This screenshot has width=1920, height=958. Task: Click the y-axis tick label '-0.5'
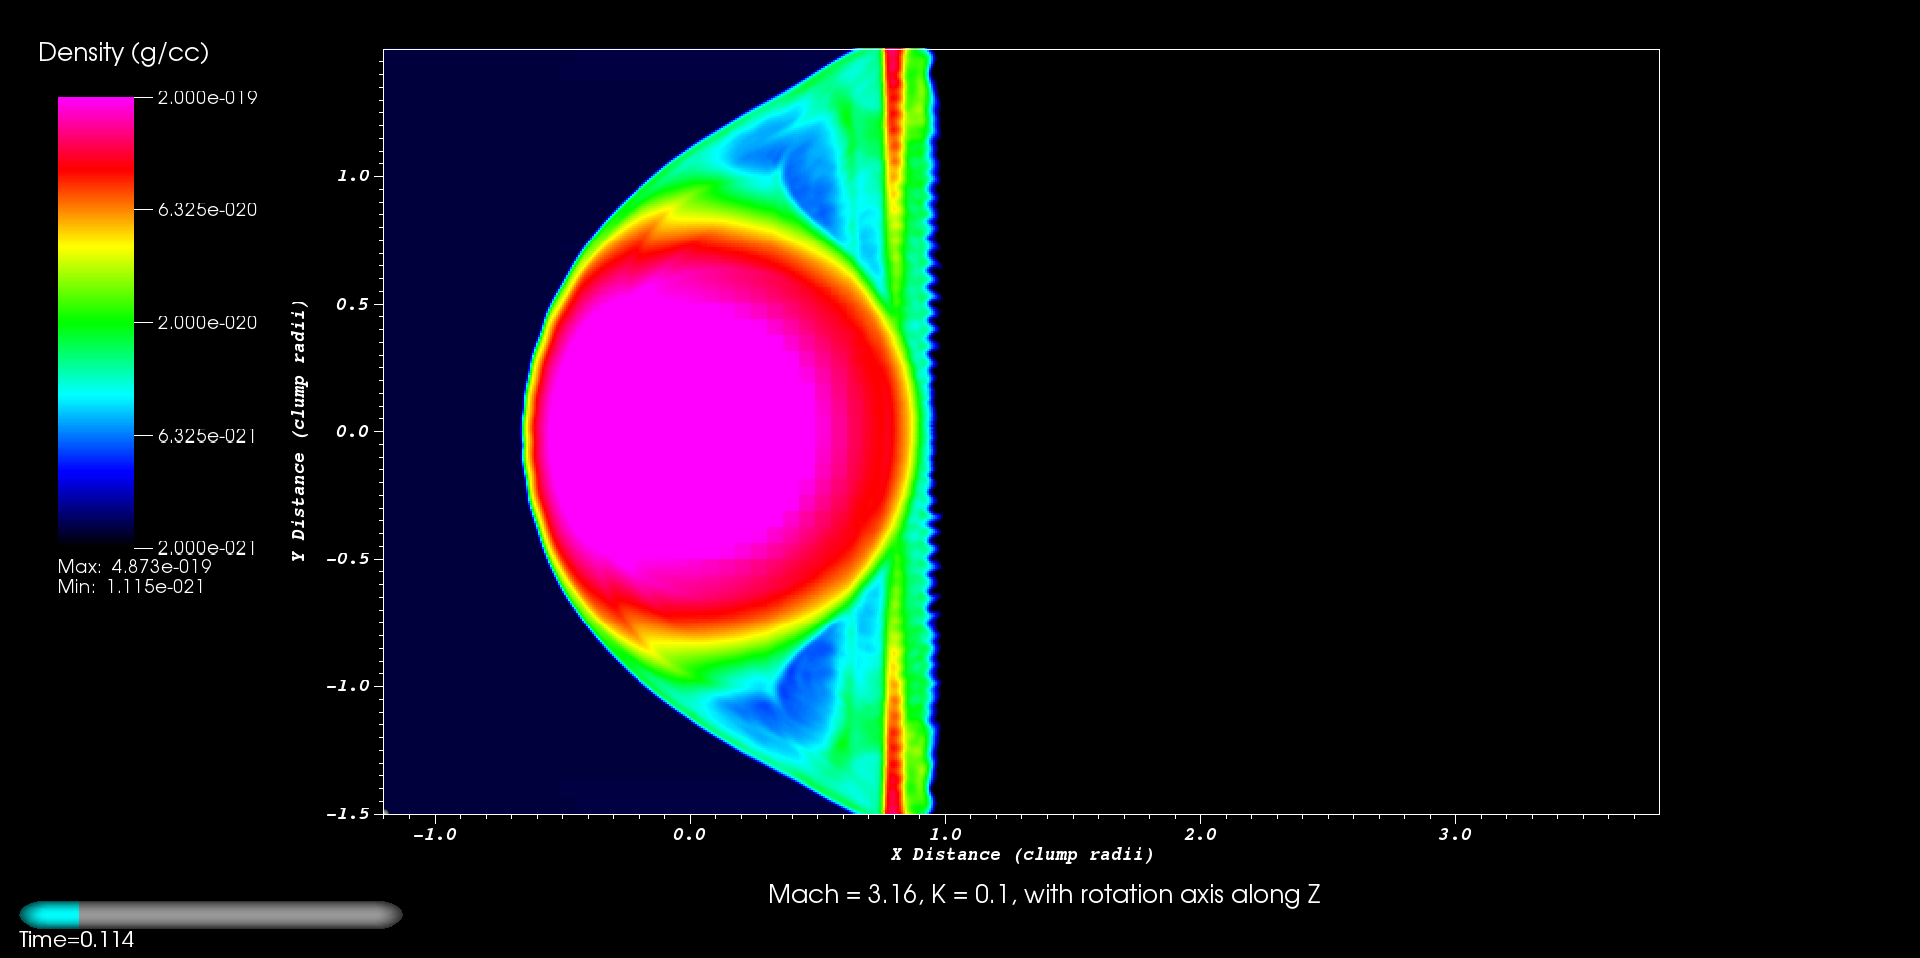pyautogui.click(x=348, y=558)
